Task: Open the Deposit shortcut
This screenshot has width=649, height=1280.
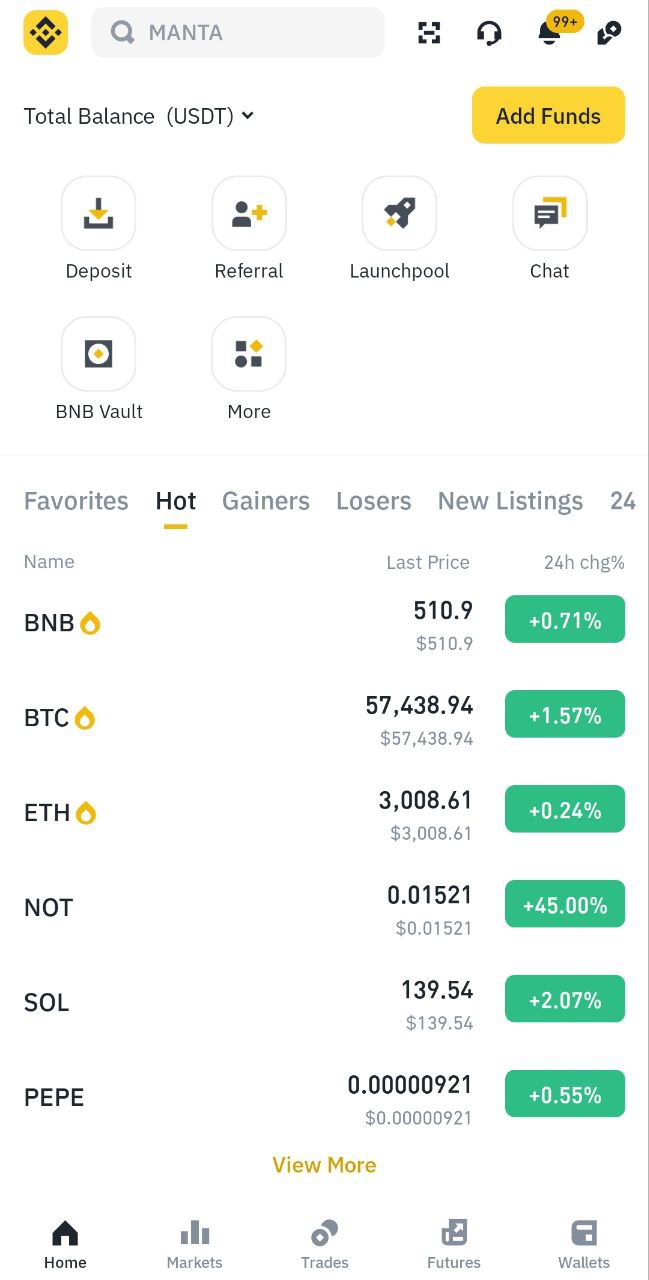Action: click(98, 213)
